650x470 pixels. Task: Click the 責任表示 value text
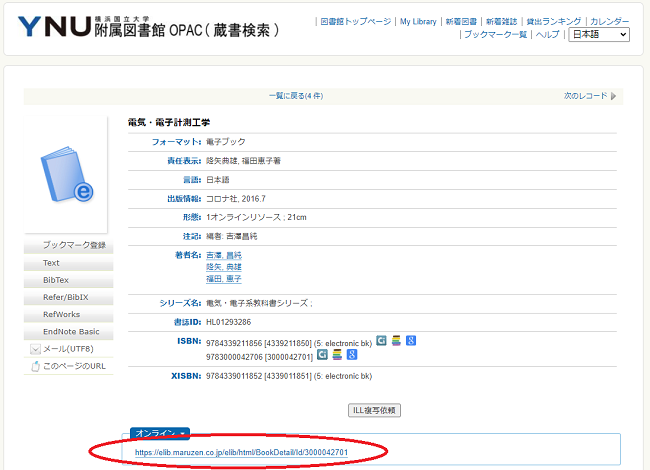tap(243, 161)
